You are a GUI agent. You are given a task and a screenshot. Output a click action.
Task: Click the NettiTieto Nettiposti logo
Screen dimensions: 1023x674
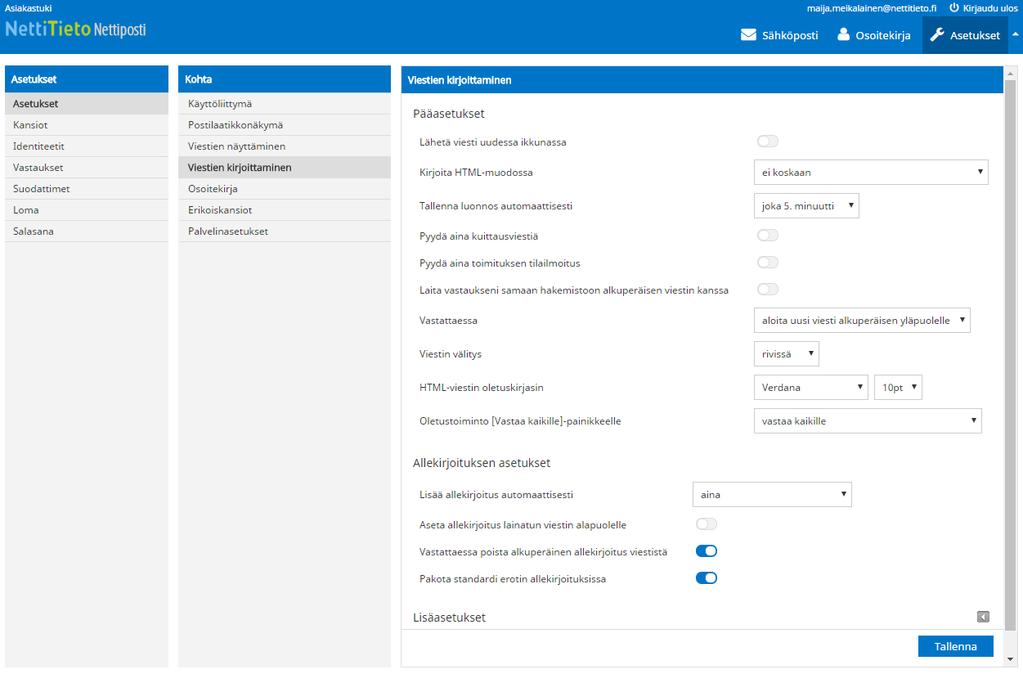pyautogui.click(x=76, y=29)
